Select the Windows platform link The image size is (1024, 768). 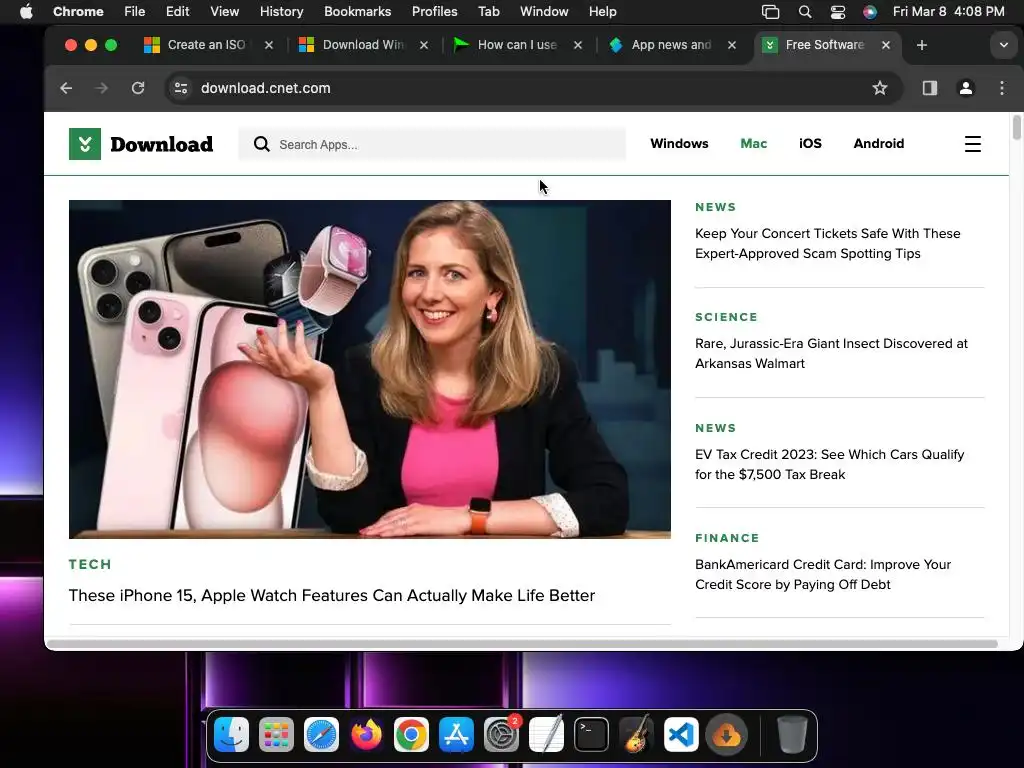679,144
